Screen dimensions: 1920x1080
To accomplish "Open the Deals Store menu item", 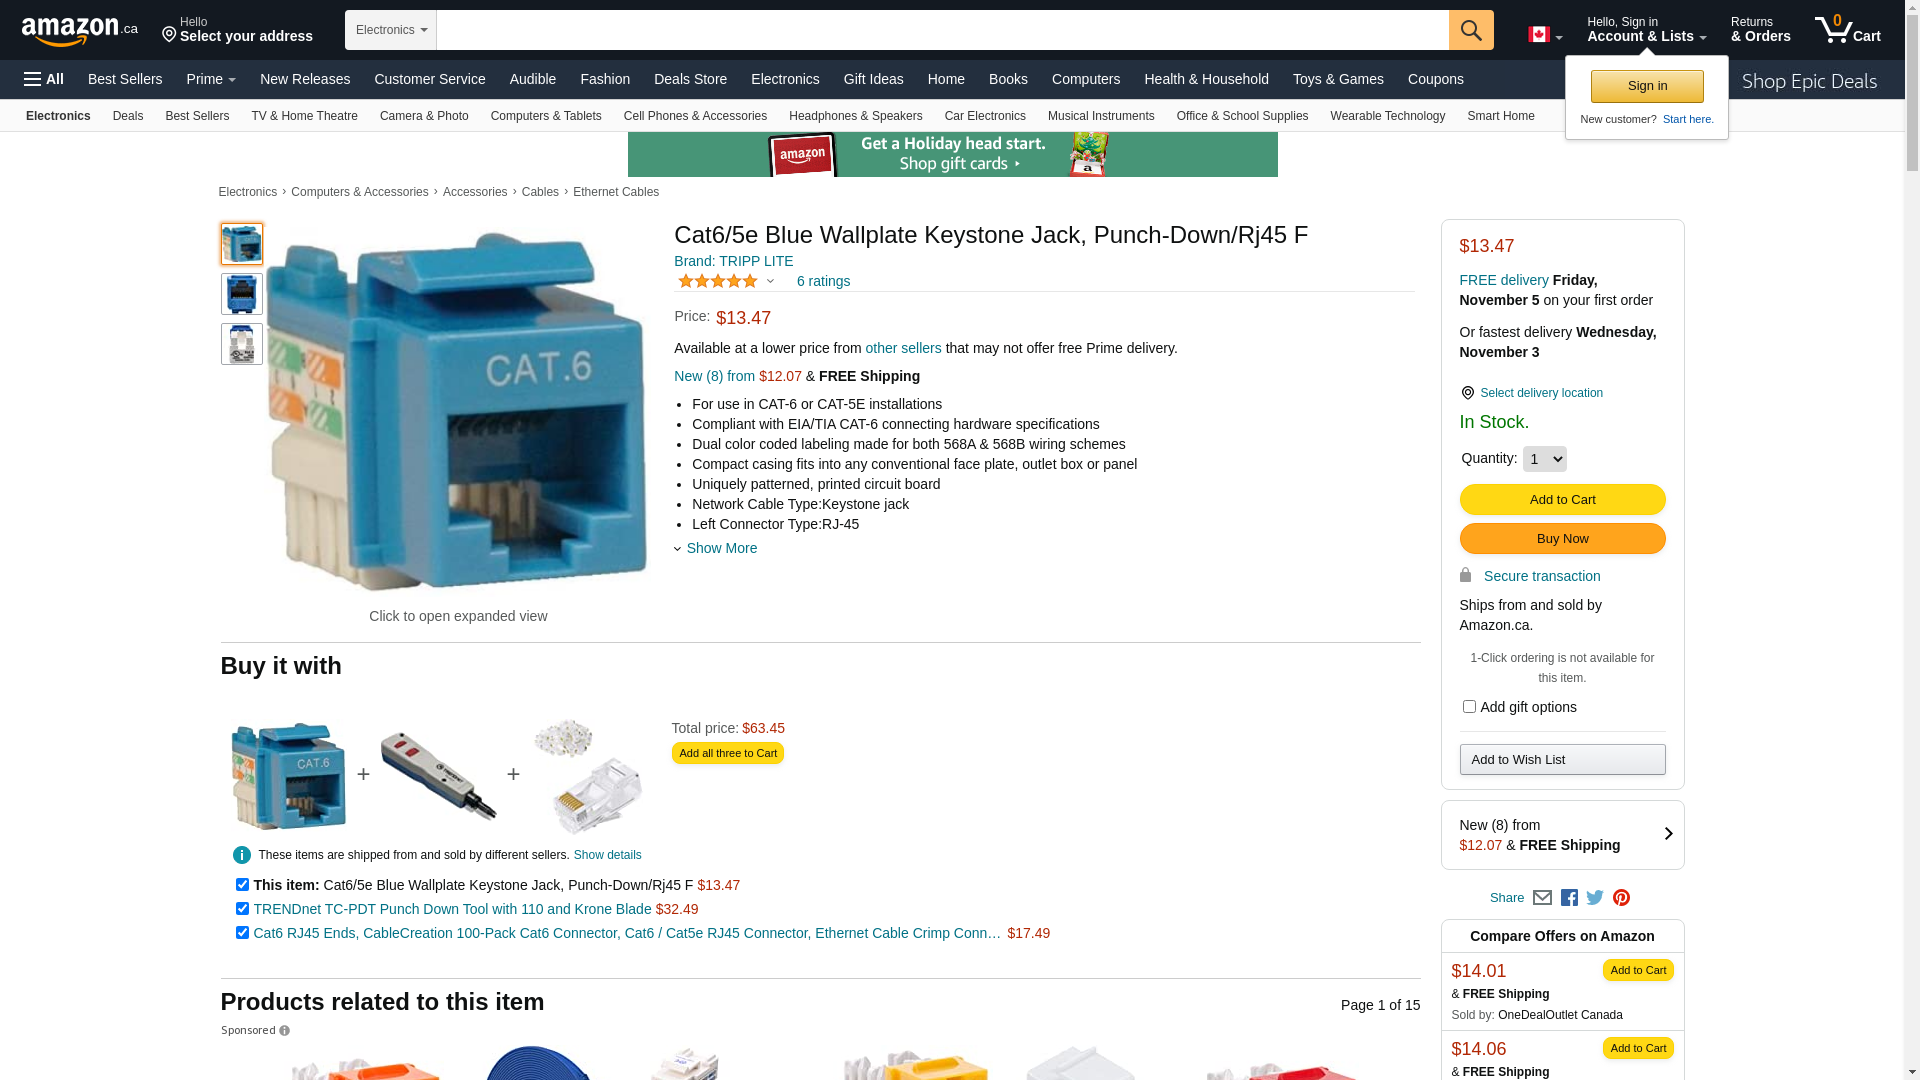I will (x=690, y=79).
